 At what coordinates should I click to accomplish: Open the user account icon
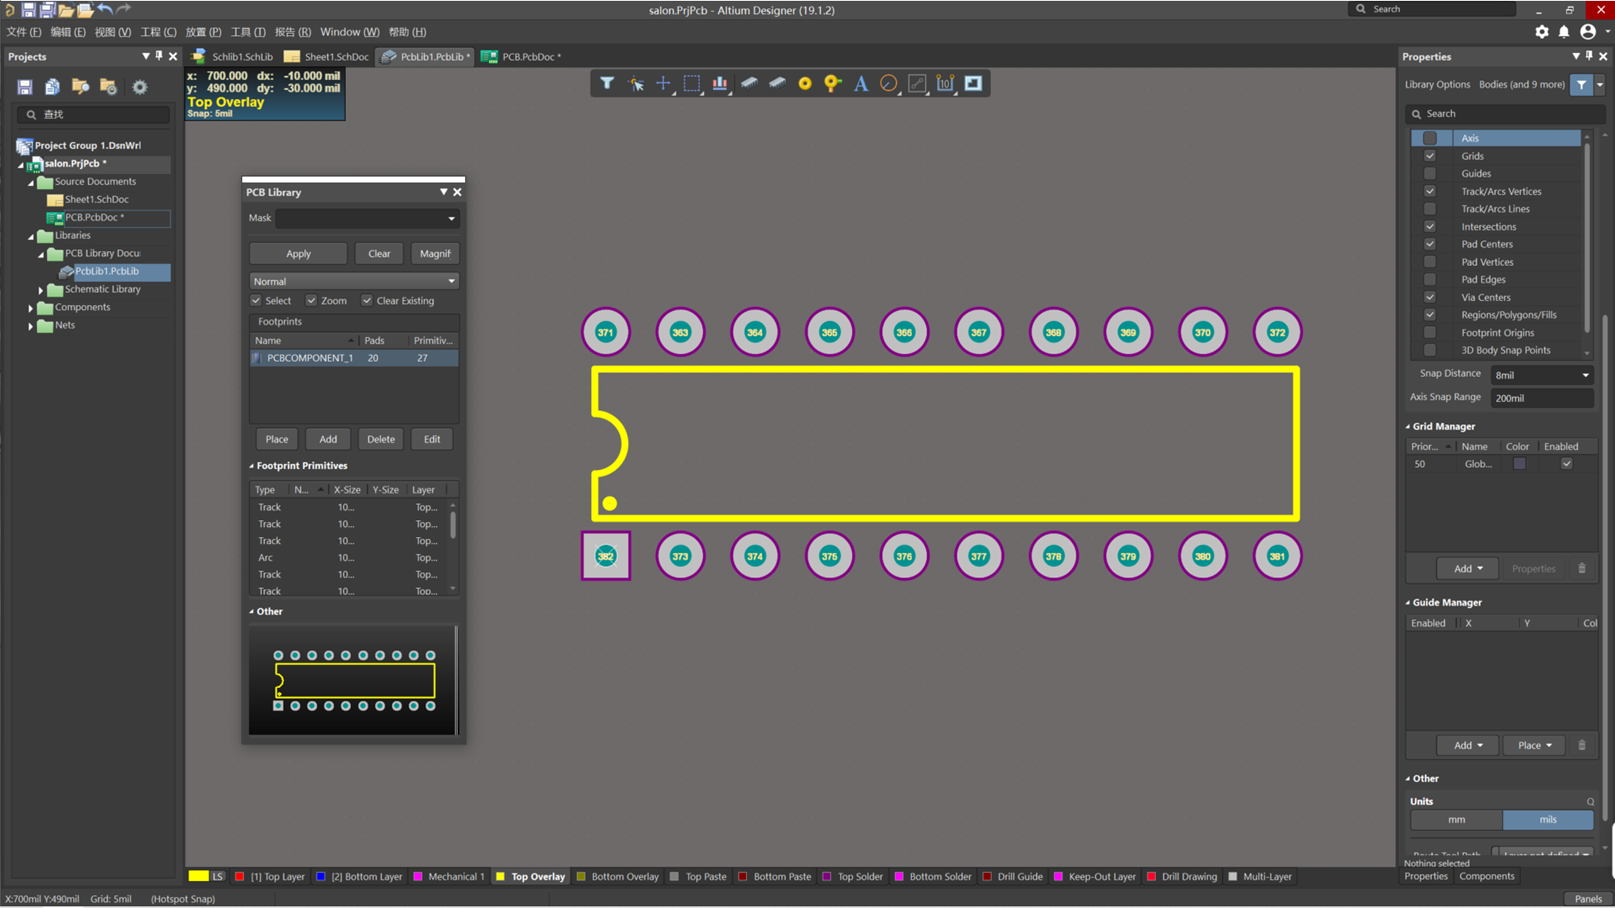(1588, 32)
